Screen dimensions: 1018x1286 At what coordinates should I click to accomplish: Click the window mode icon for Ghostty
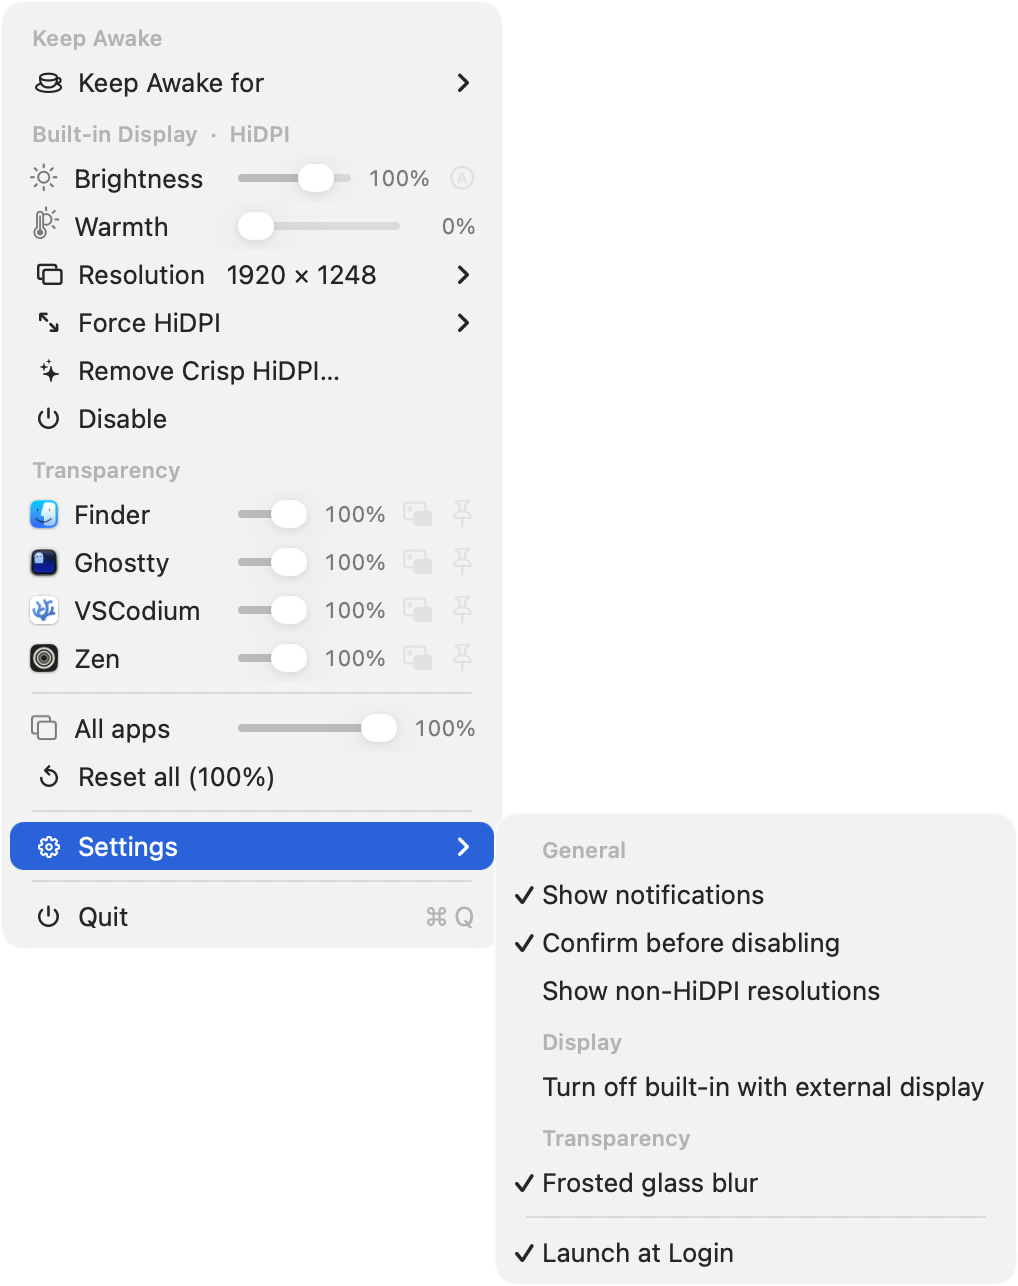pyautogui.click(x=418, y=562)
